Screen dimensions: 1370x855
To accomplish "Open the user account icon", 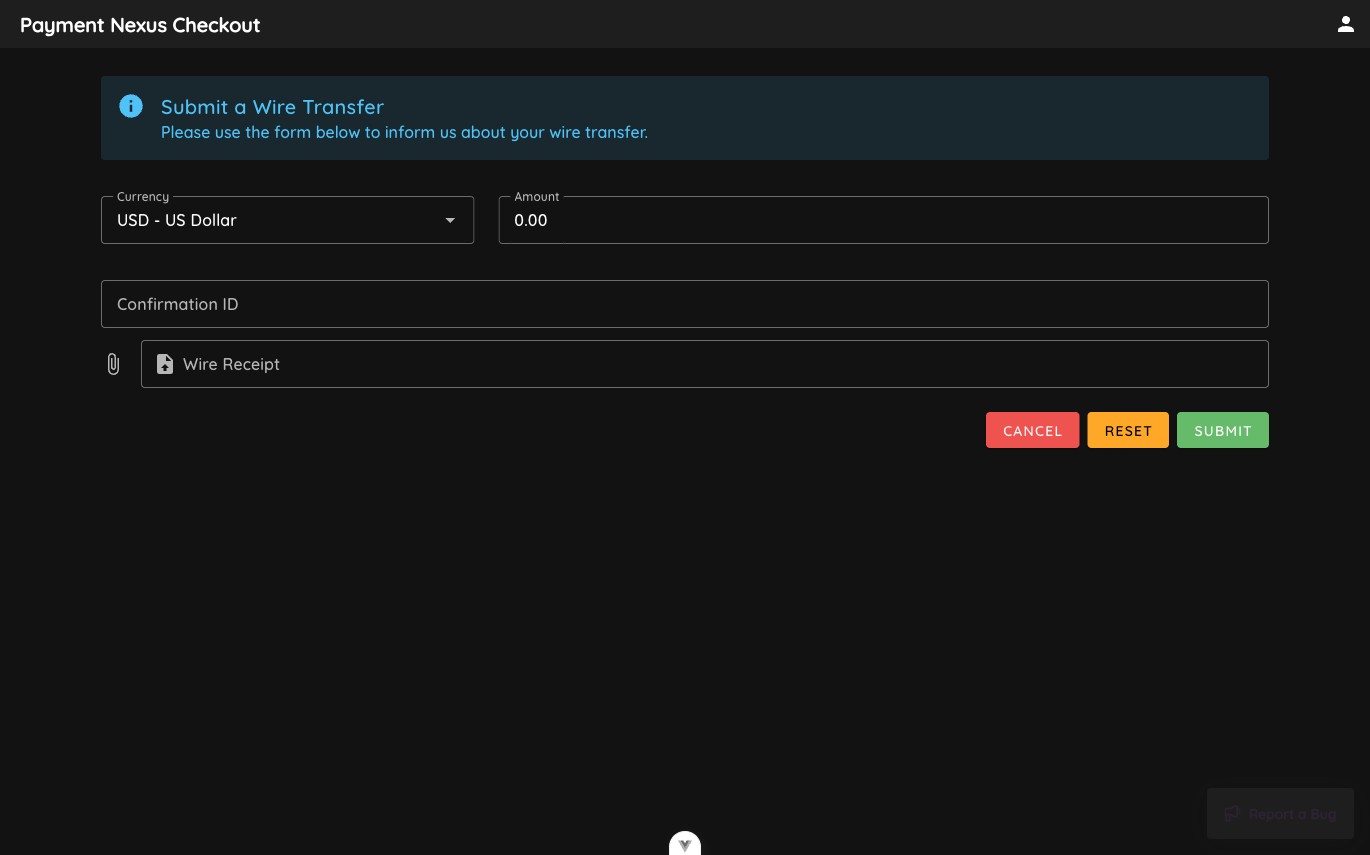I will (x=1345, y=24).
